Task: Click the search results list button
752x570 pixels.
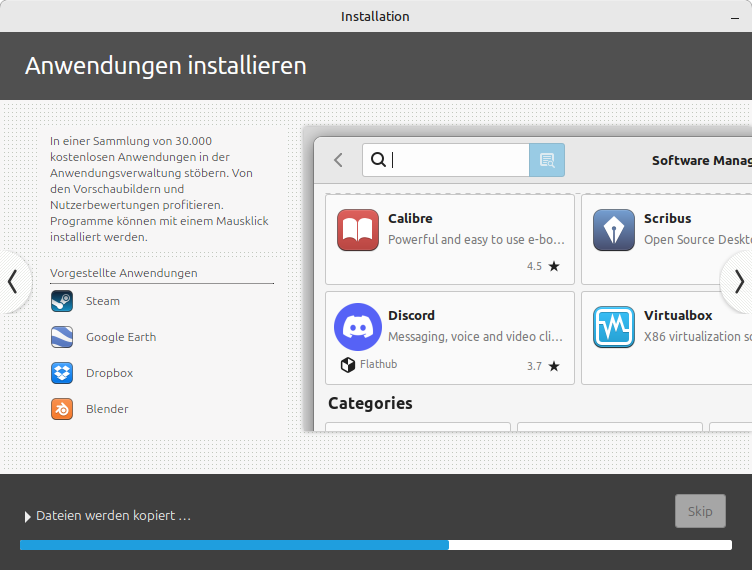Action: 547,160
